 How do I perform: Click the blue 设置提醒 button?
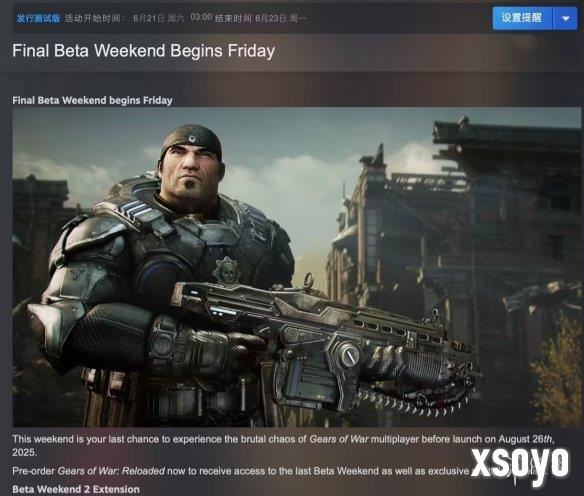pos(522,18)
